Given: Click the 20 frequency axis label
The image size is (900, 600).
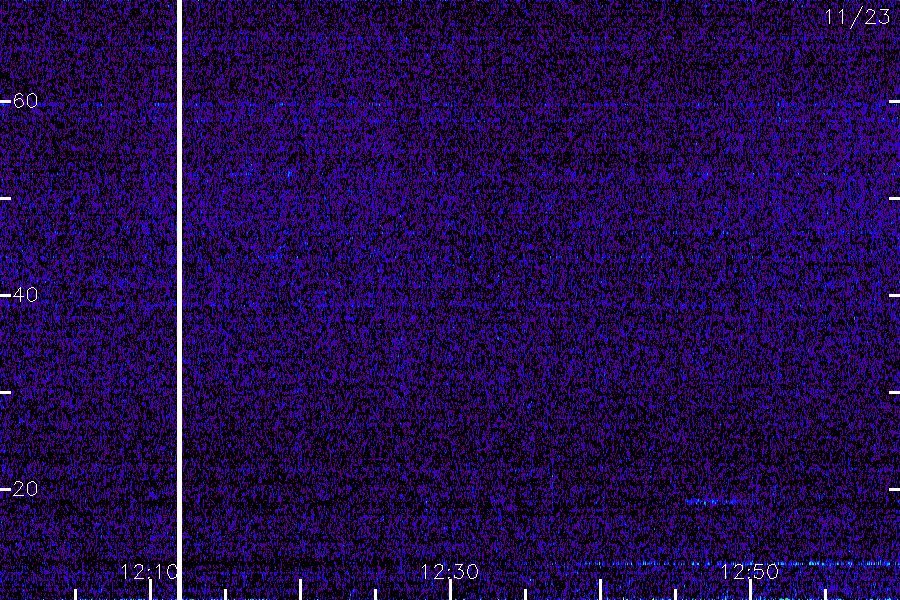Looking at the screenshot, I should pos(25,489).
